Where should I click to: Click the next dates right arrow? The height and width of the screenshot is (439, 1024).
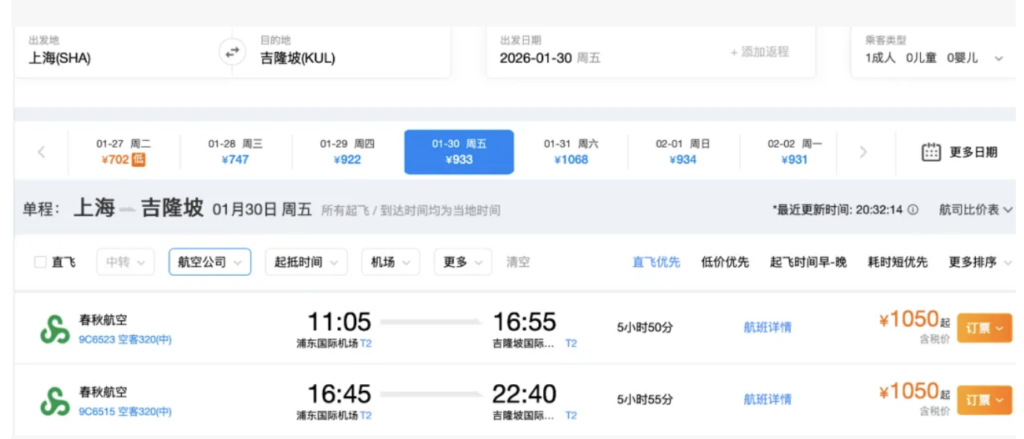863,152
